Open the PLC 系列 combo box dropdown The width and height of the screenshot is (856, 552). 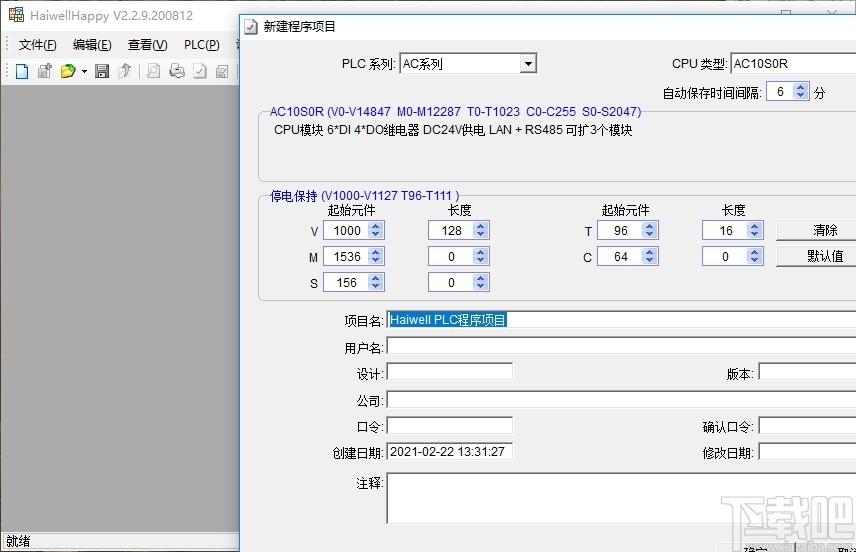click(x=528, y=64)
